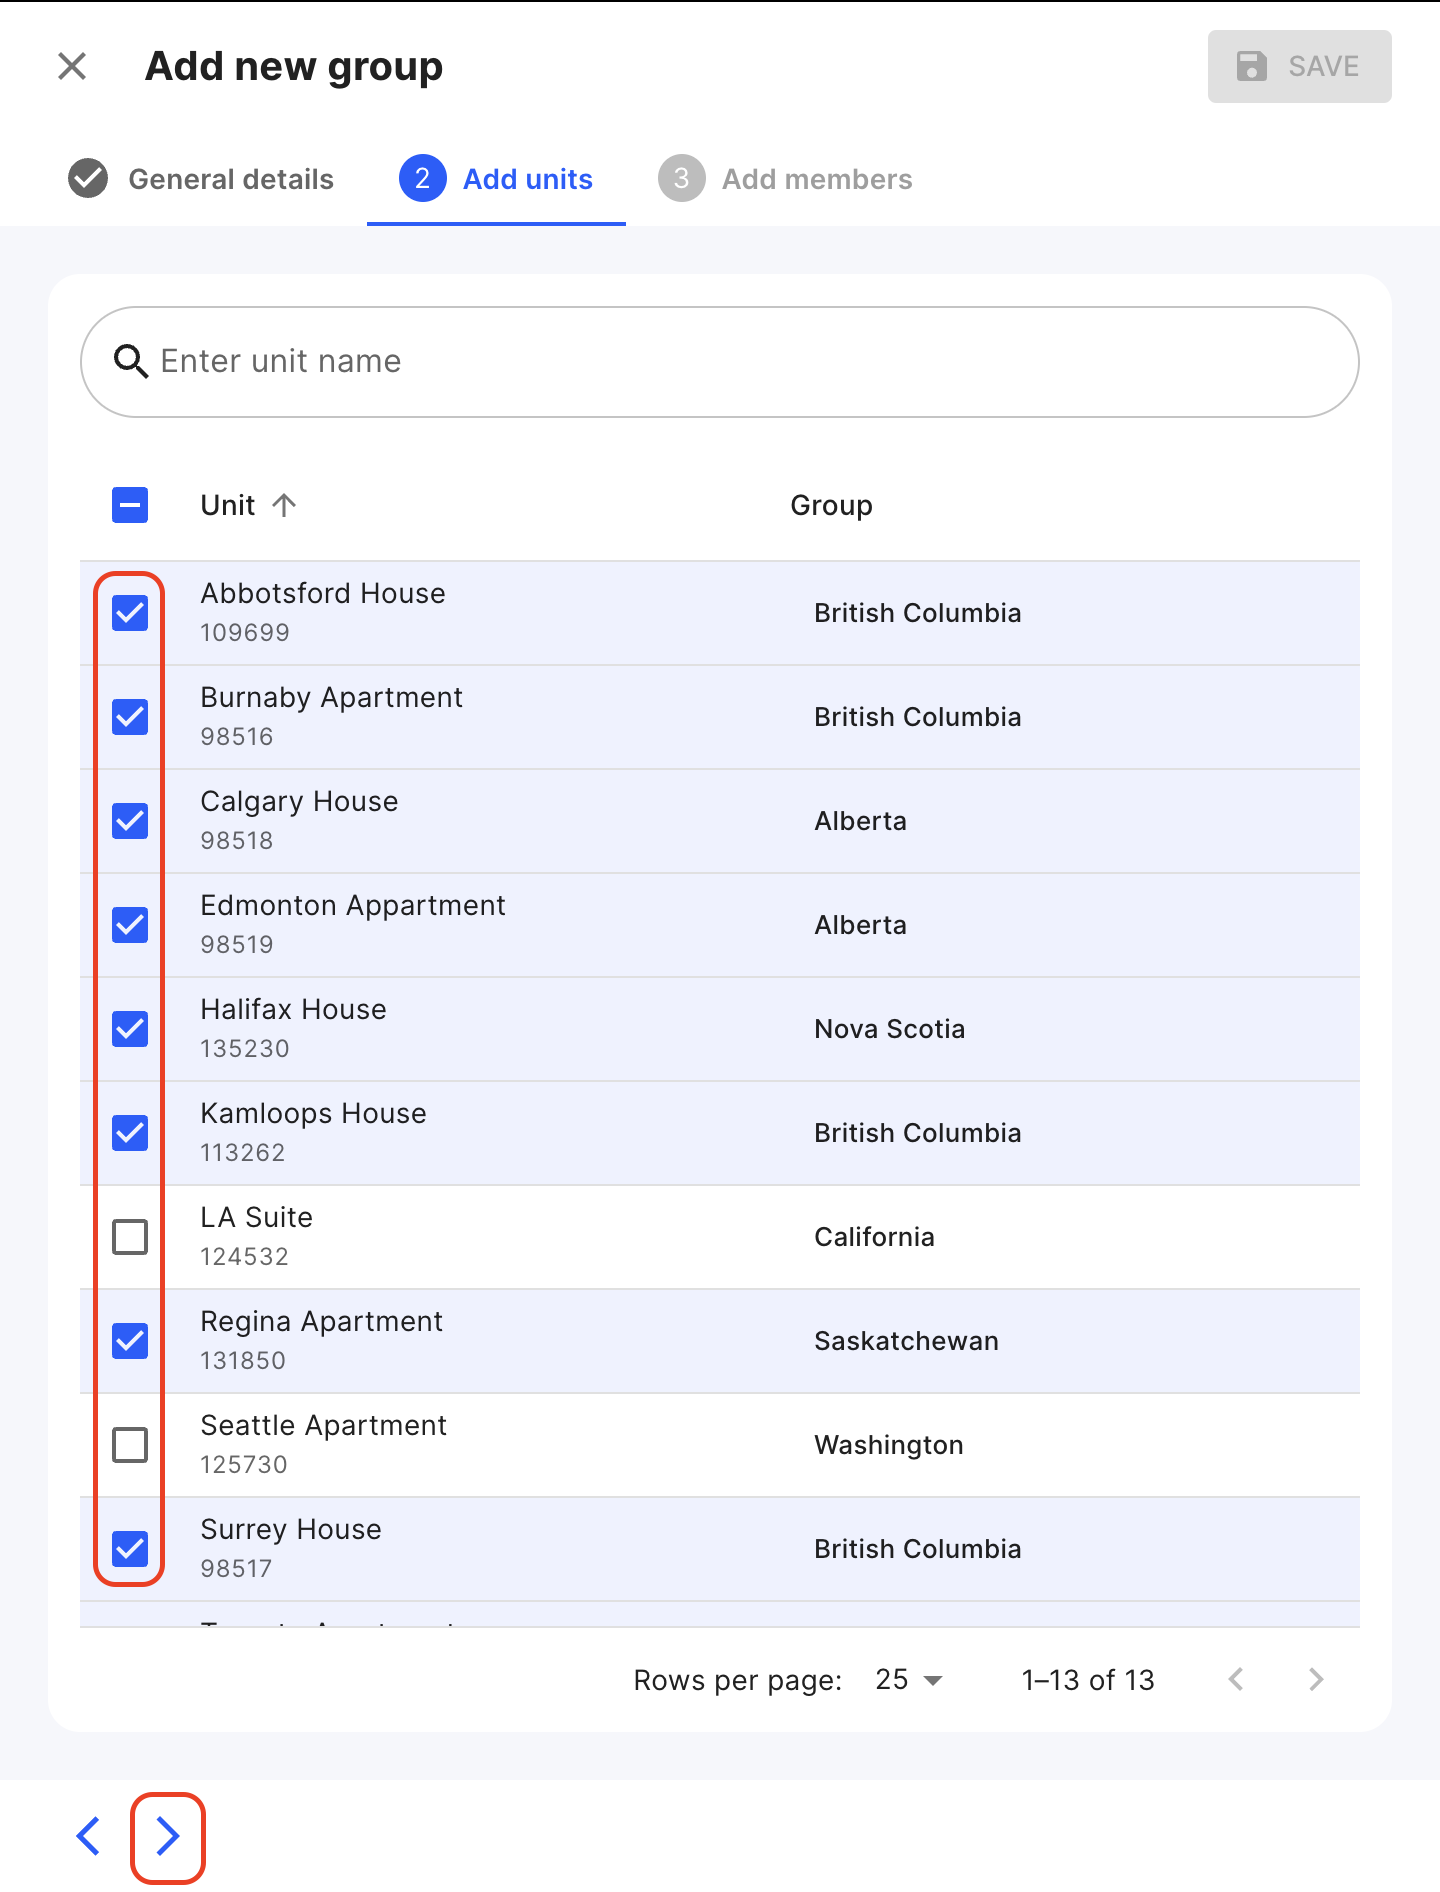Toggle the select-all units header checkbox
Screen dimensions: 1440x1892
pos(130,505)
